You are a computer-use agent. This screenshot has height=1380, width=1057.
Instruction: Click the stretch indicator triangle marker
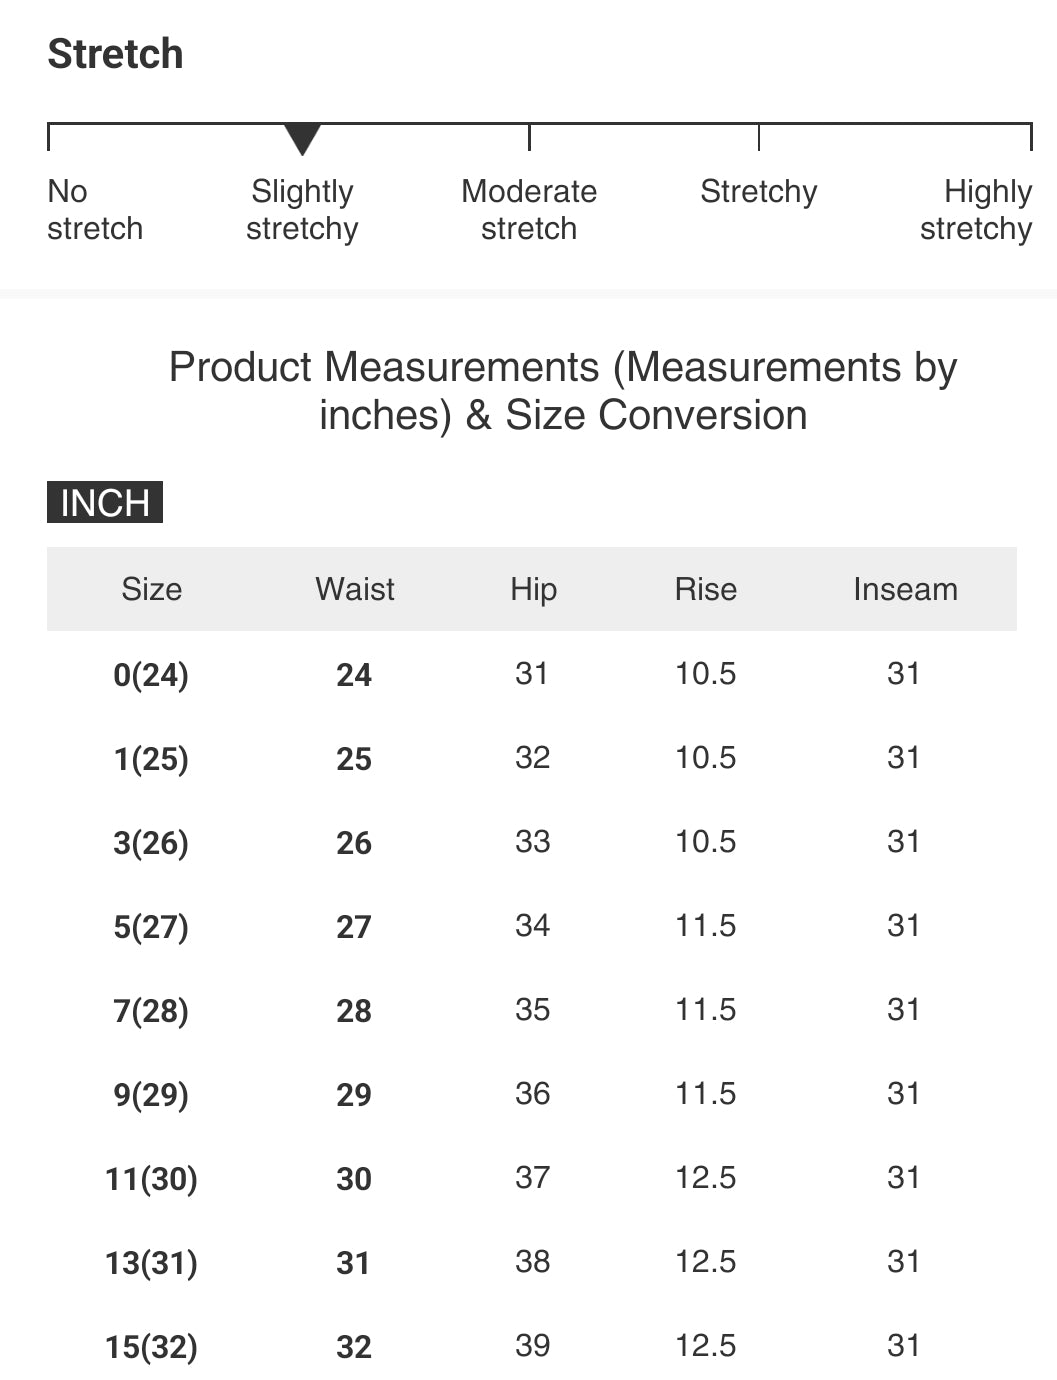point(302,139)
